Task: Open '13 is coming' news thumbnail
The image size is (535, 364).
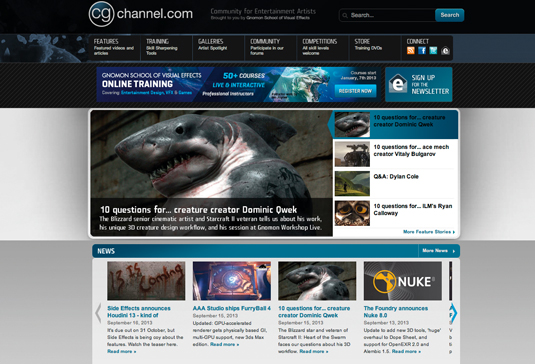Action: (146, 281)
